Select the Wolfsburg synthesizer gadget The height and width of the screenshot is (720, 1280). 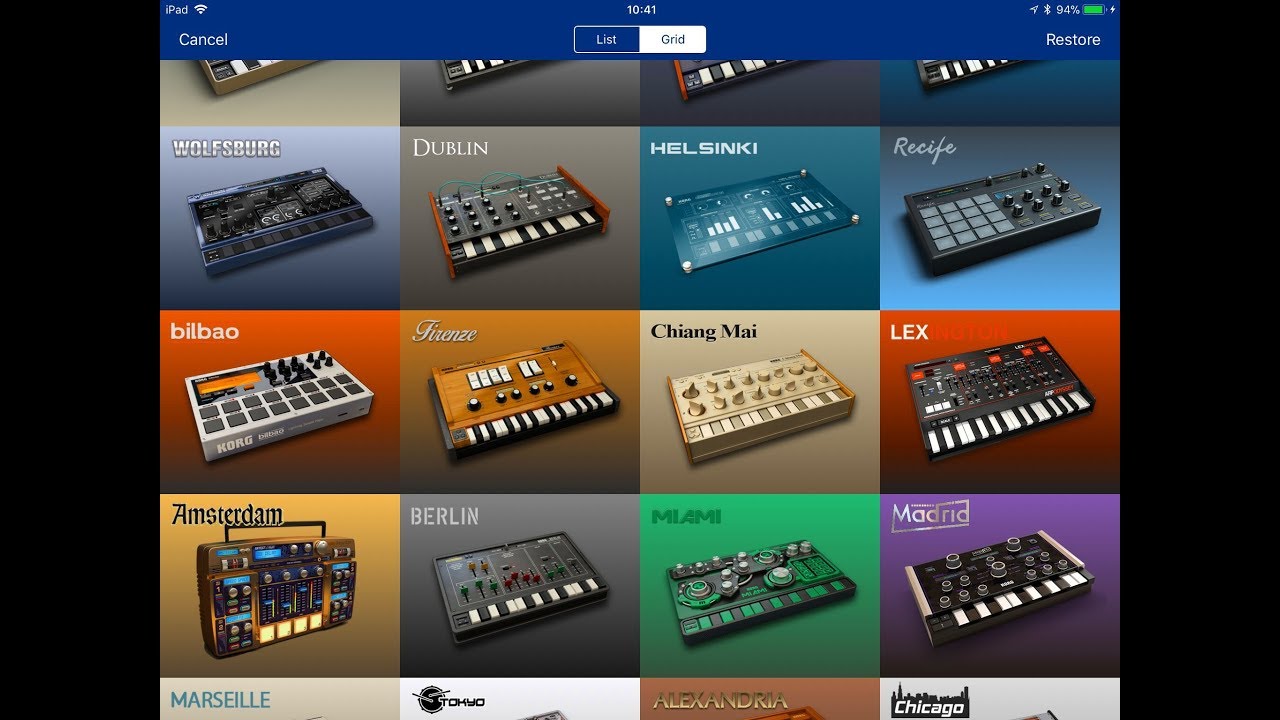coord(280,218)
